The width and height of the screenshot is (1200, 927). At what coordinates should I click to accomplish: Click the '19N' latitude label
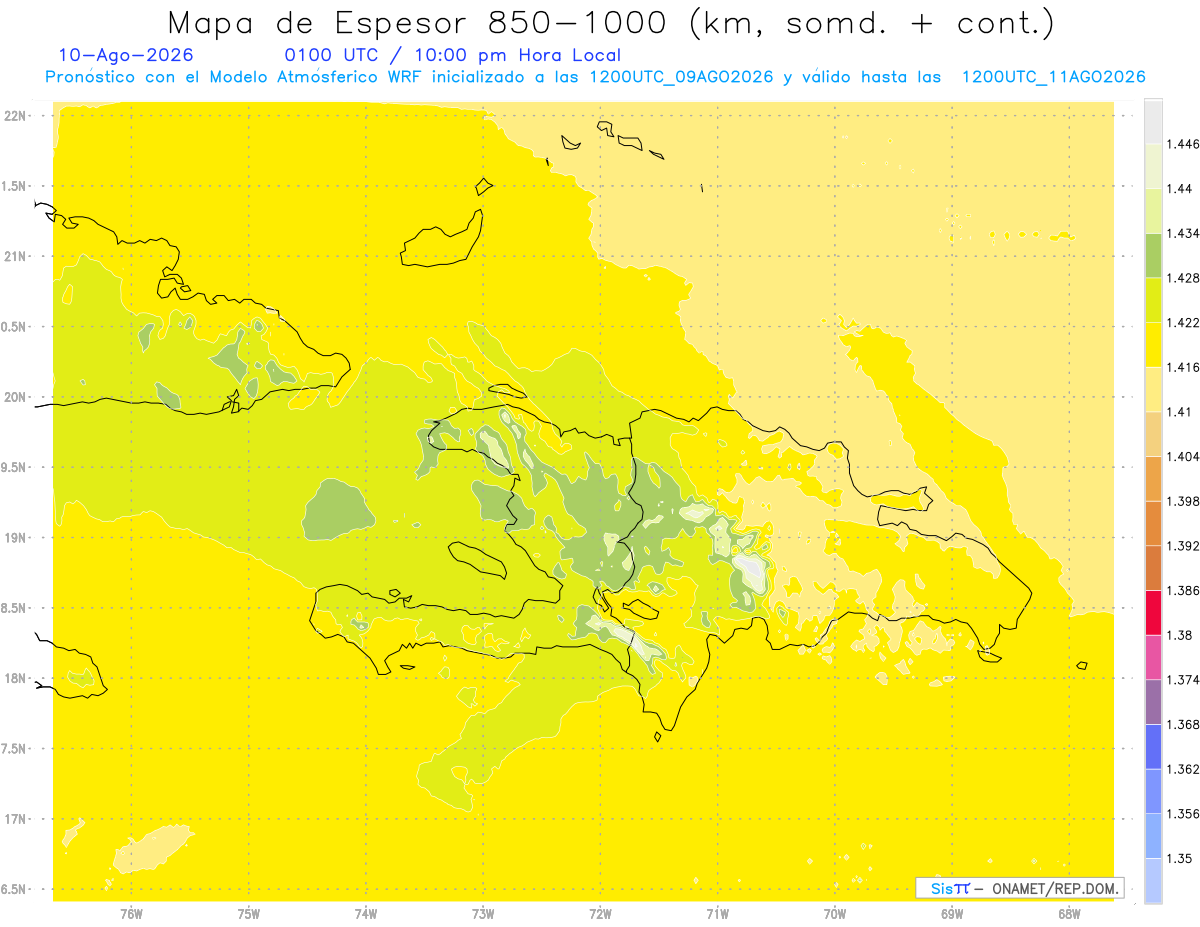tap(17, 538)
